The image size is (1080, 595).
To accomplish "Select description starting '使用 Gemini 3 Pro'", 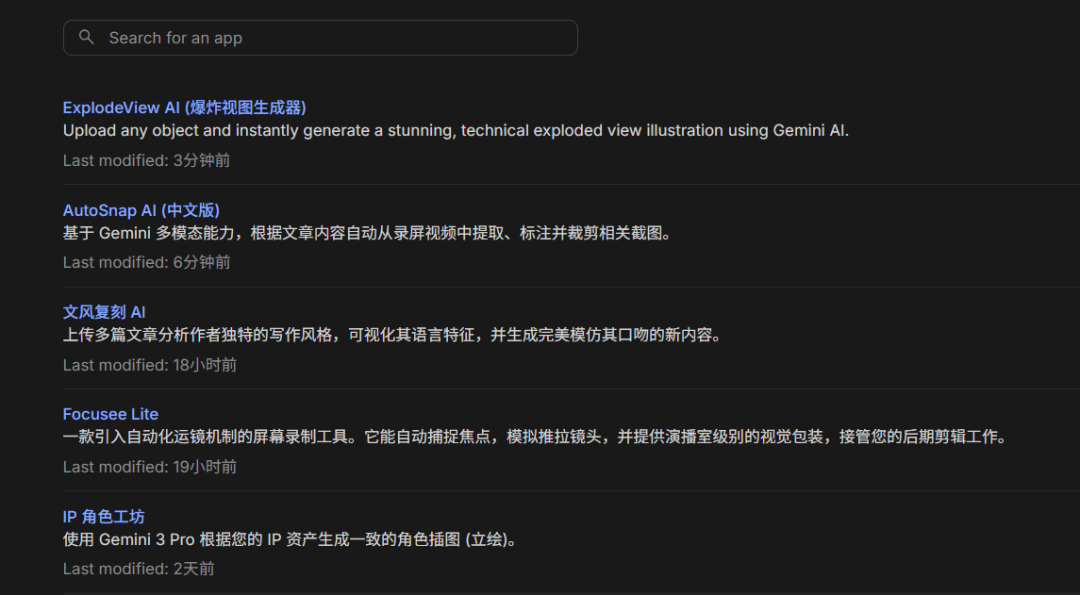I will (290, 539).
